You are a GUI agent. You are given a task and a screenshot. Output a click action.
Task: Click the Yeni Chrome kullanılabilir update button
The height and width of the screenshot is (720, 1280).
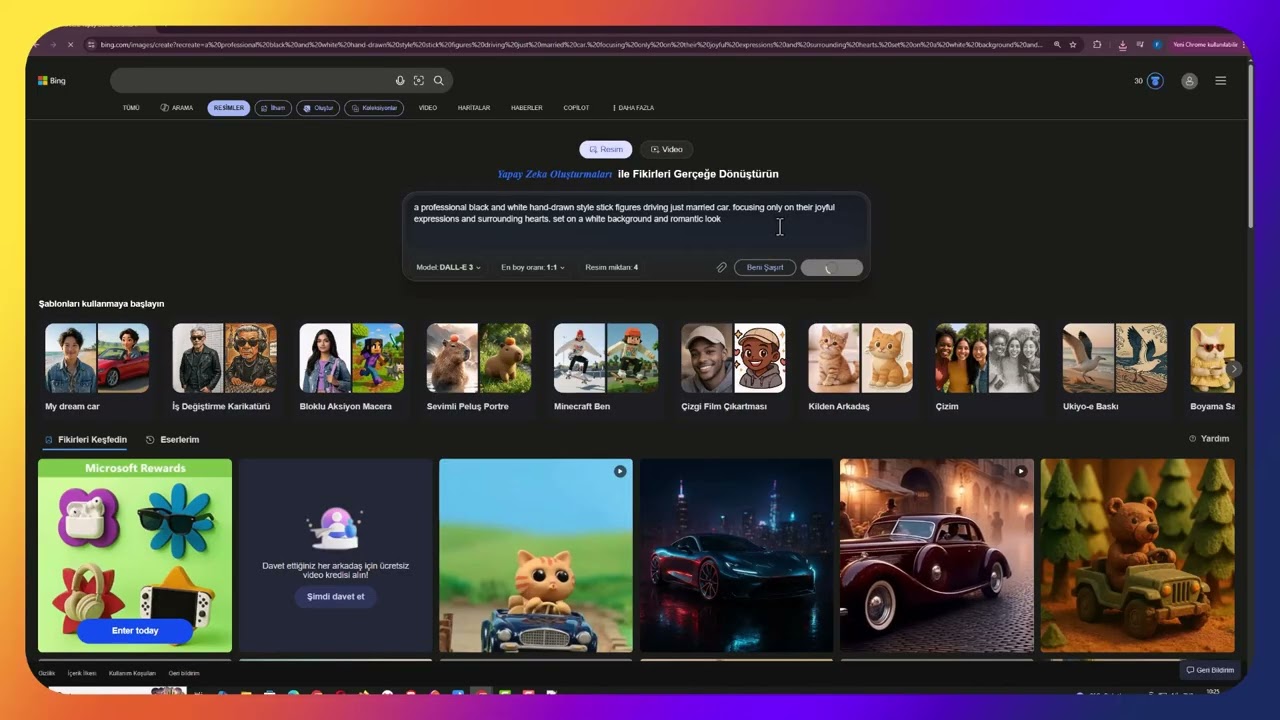[x=1205, y=45]
